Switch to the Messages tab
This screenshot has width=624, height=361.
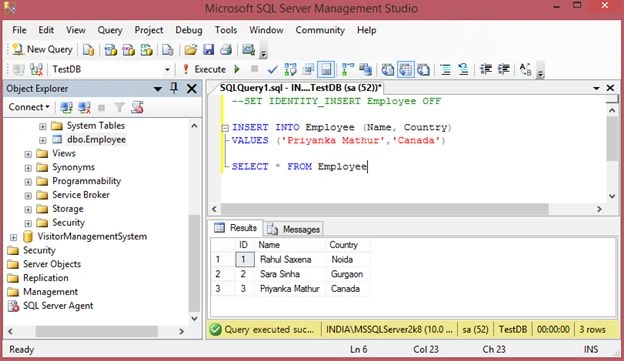pyautogui.click(x=294, y=229)
